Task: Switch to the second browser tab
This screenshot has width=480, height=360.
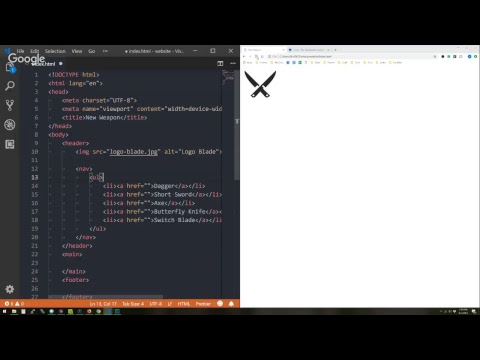Action: click(309, 50)
